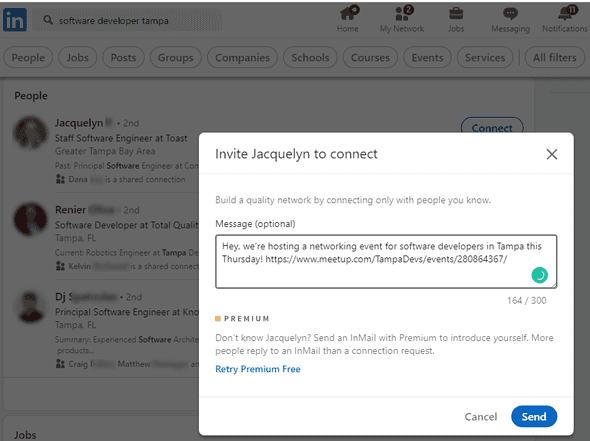
Task: Click 'Invite Jacquelyn to connect' dialog title
Action: 296,154
